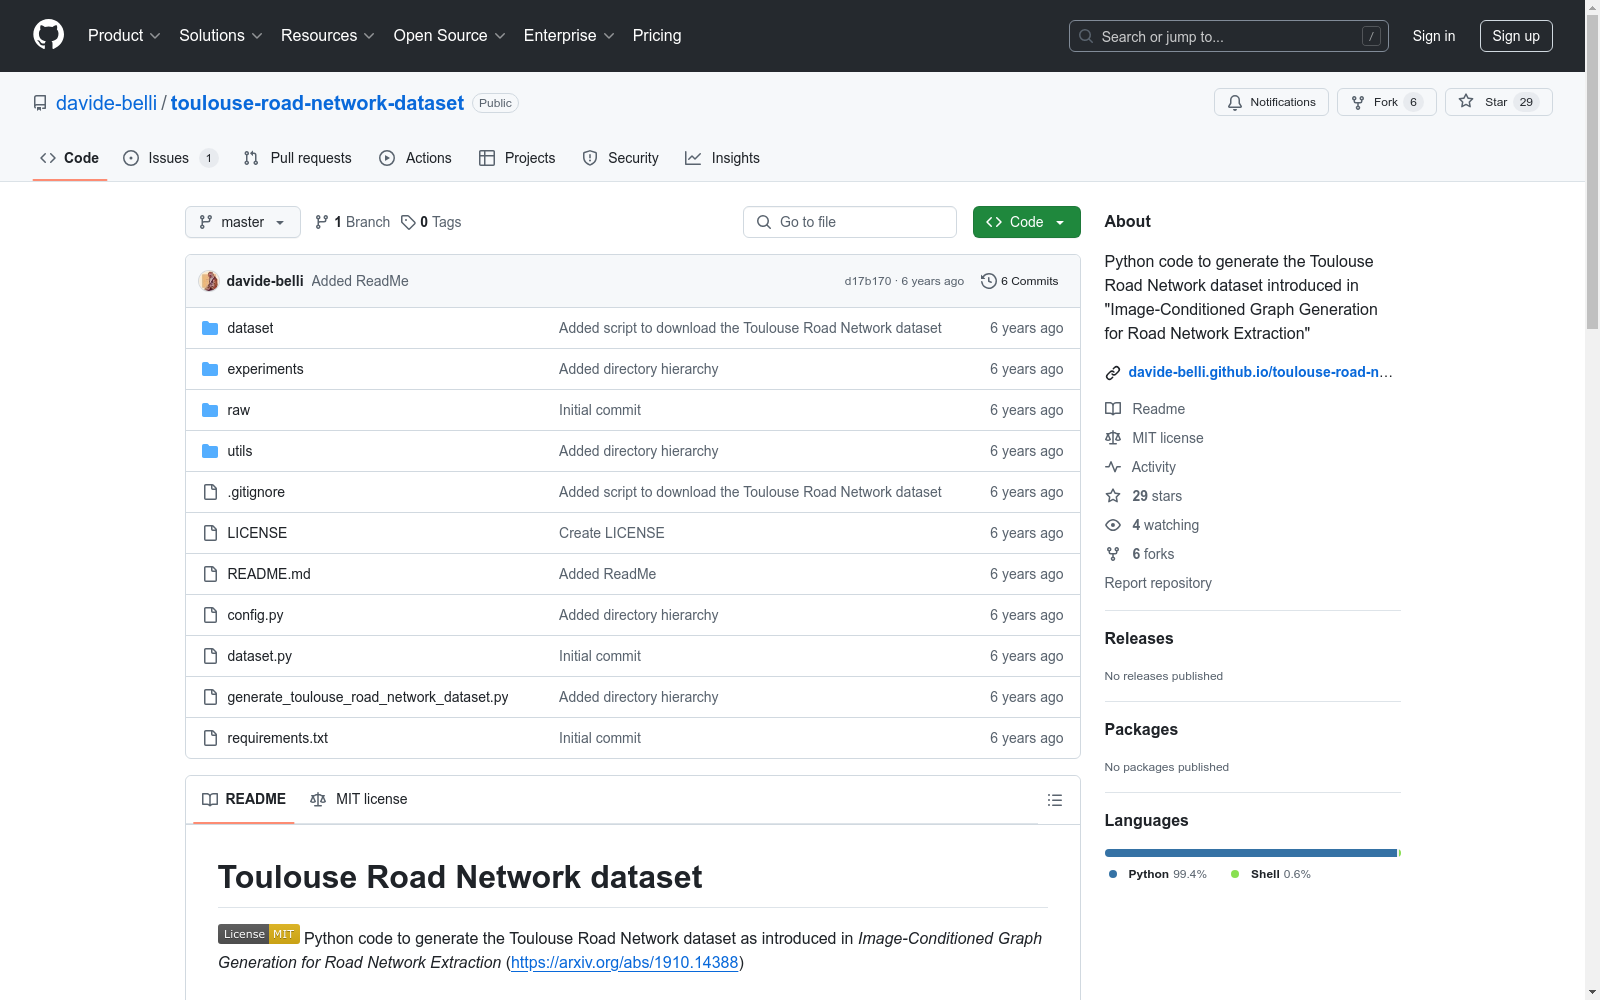Click the book icon beside Readme
Viewport: 1600px width, 1000px height.
(1113, 409)
